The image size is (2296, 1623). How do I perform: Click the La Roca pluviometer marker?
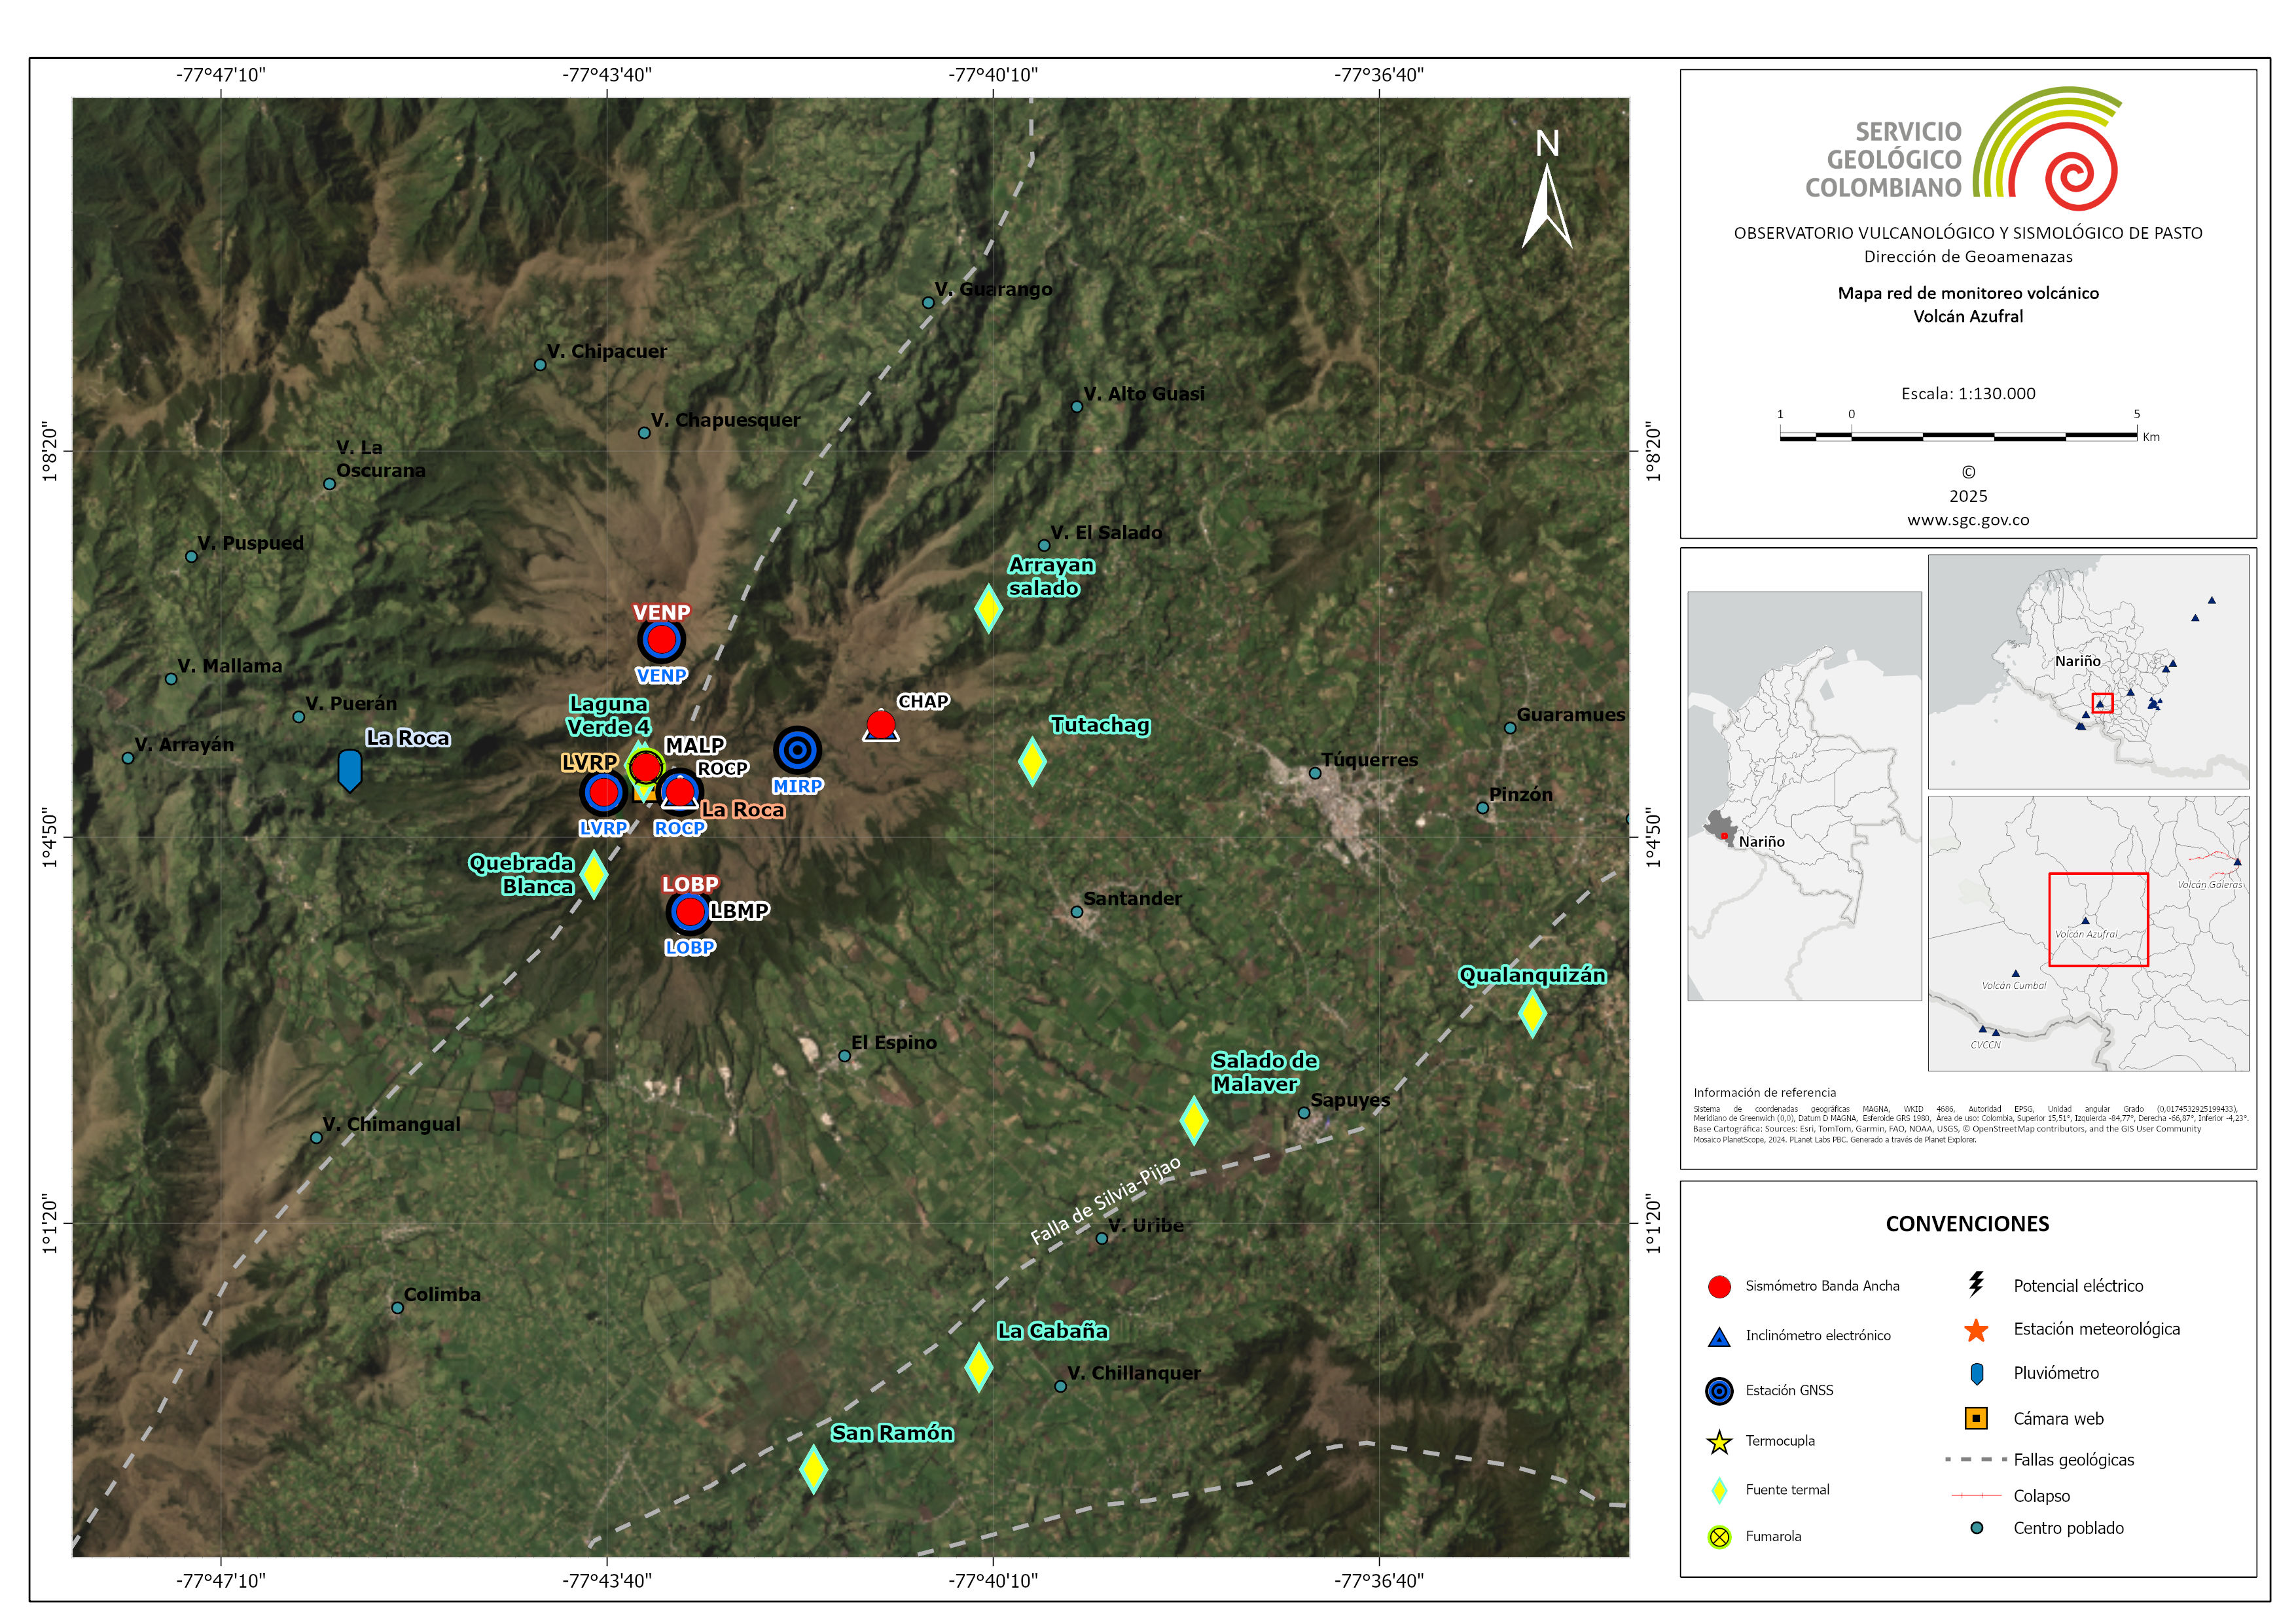pos(349,771)
